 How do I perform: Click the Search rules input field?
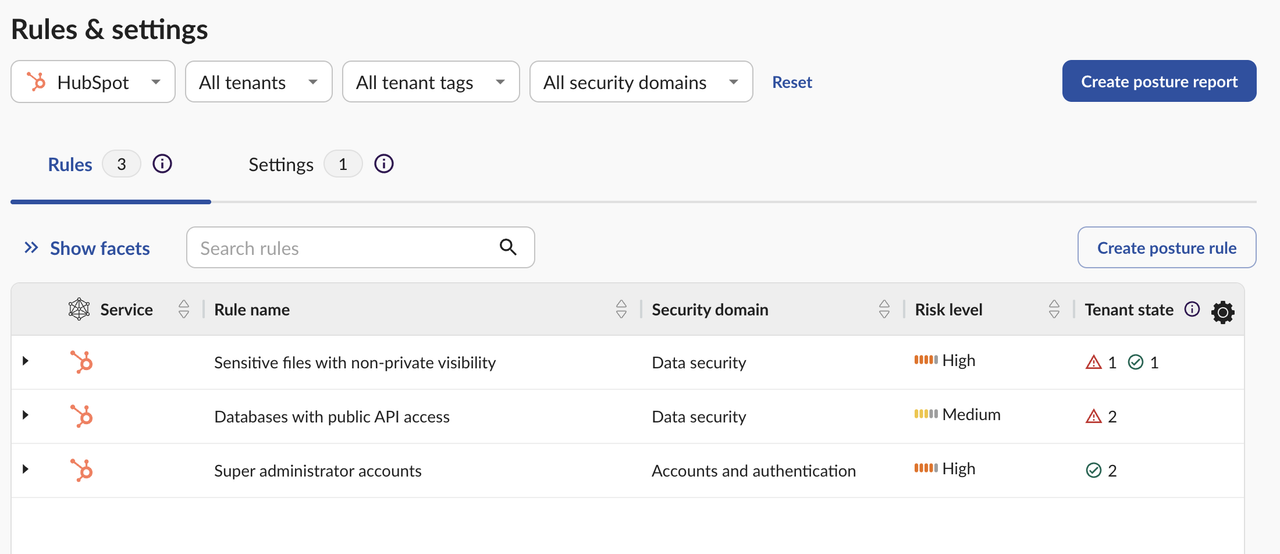[x=340, y=248]
